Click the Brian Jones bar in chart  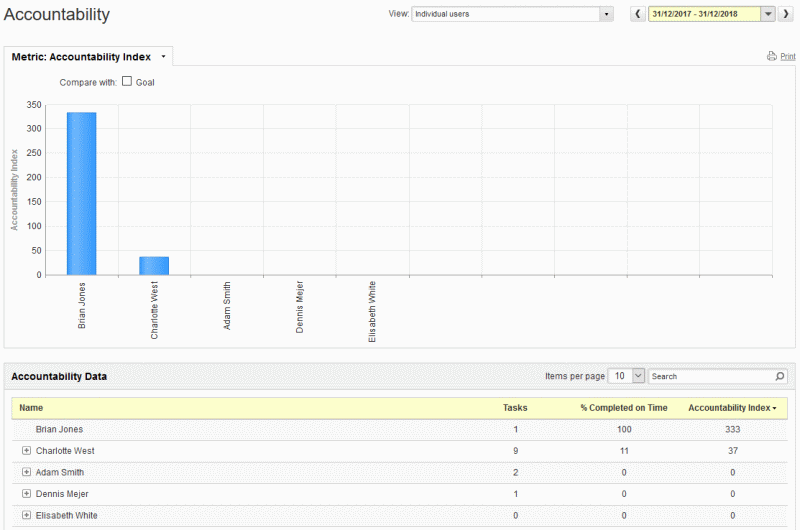point(82,193)
